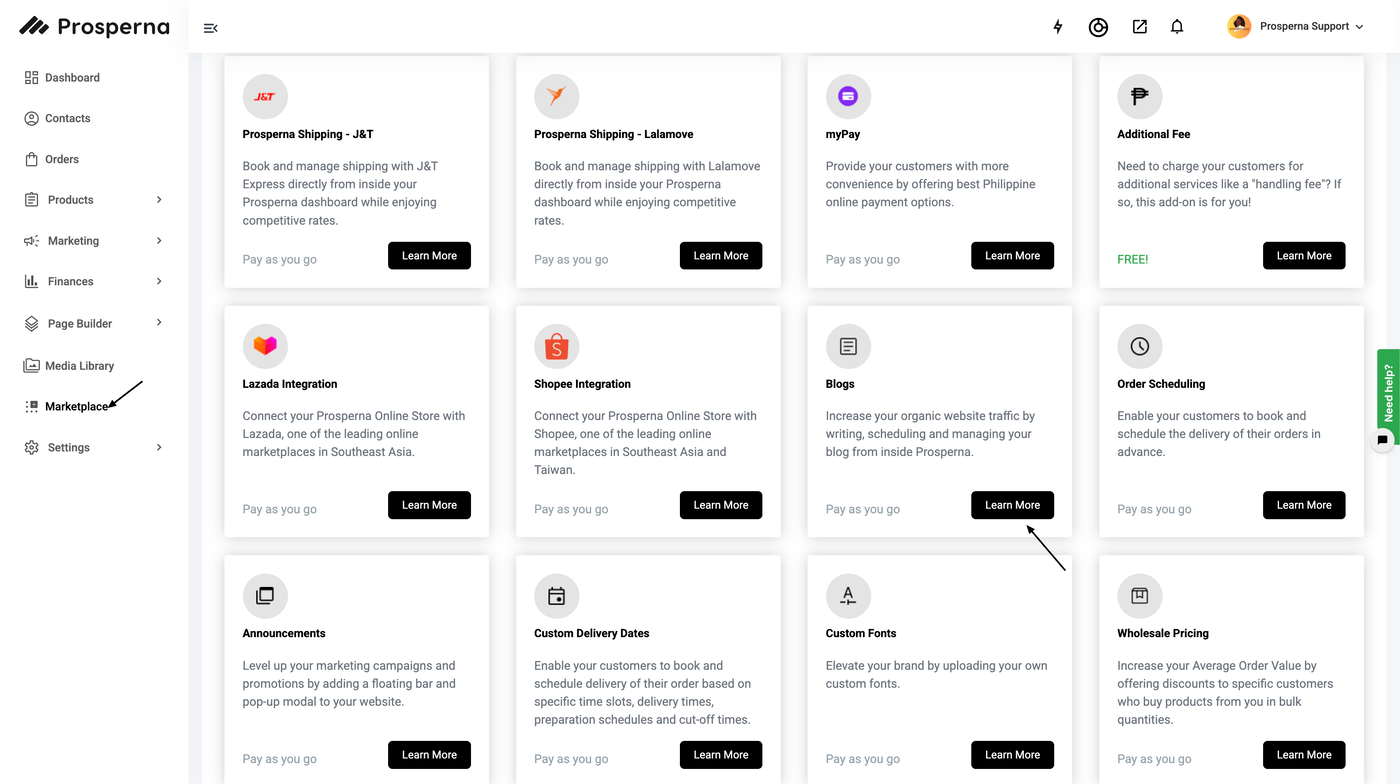Expand the Marketing submenu
Viewport: 1400px width, 784px height.
click(x=159, y=241)
